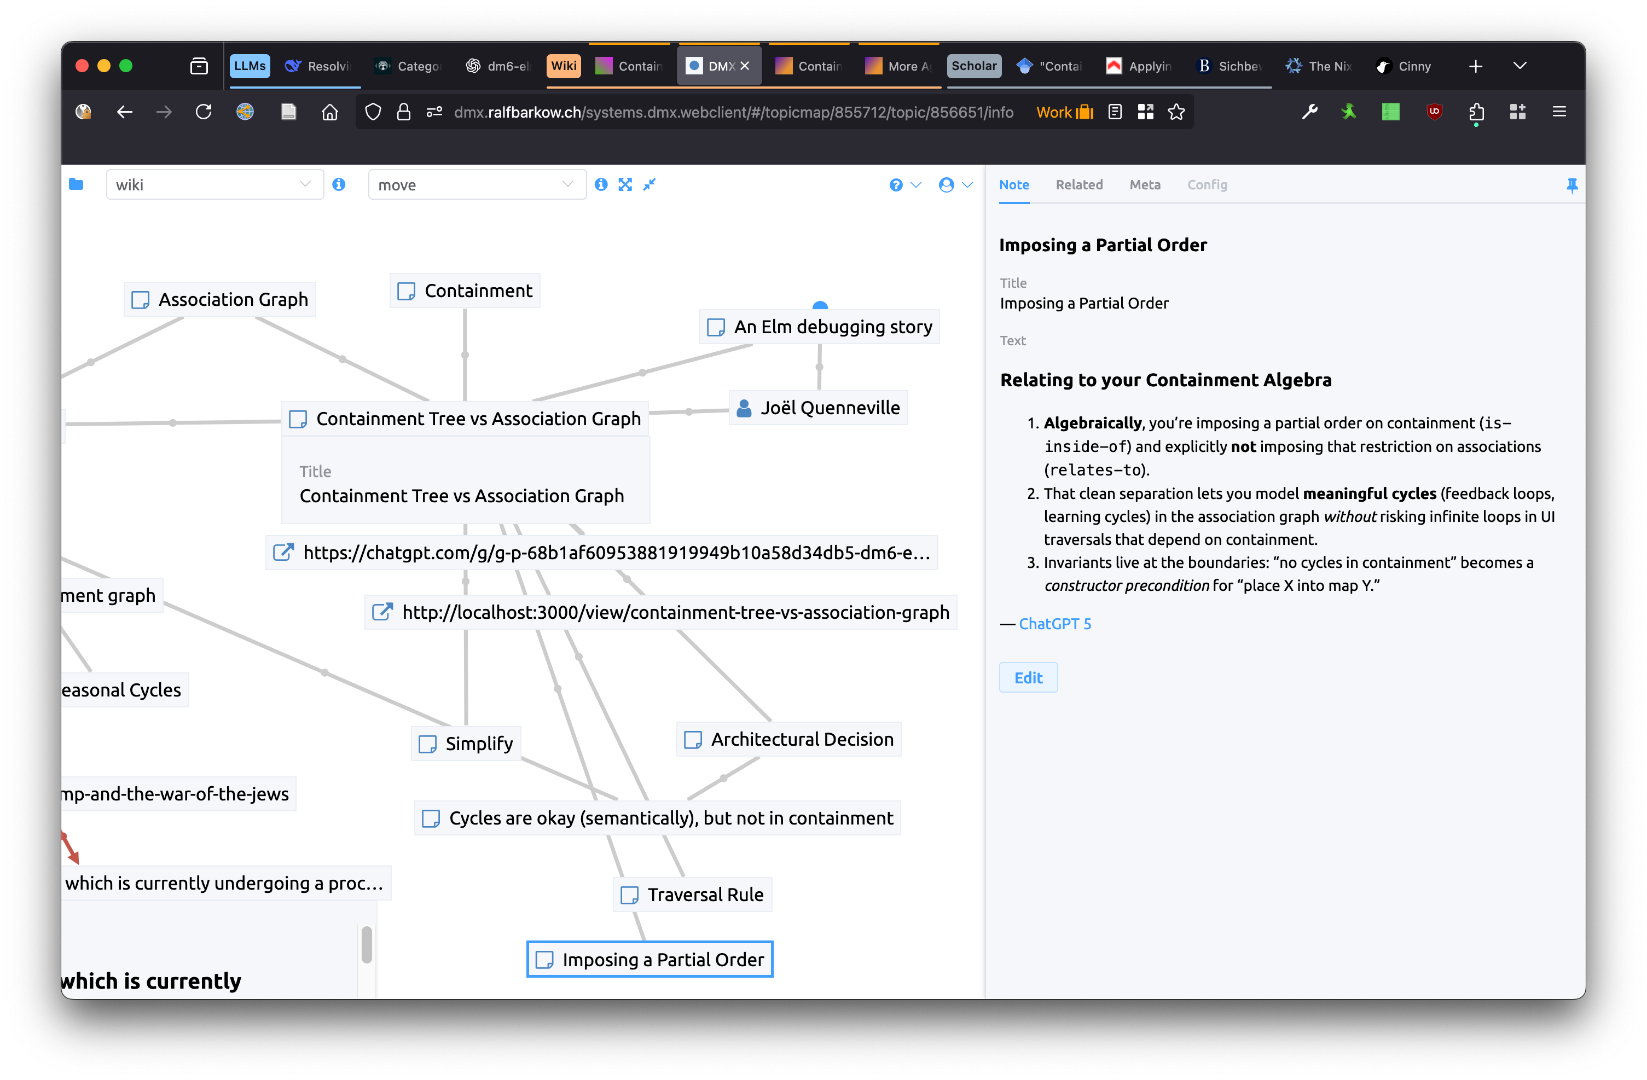
Task: Pin the detail panel
Action: [x=1571, y=186]
